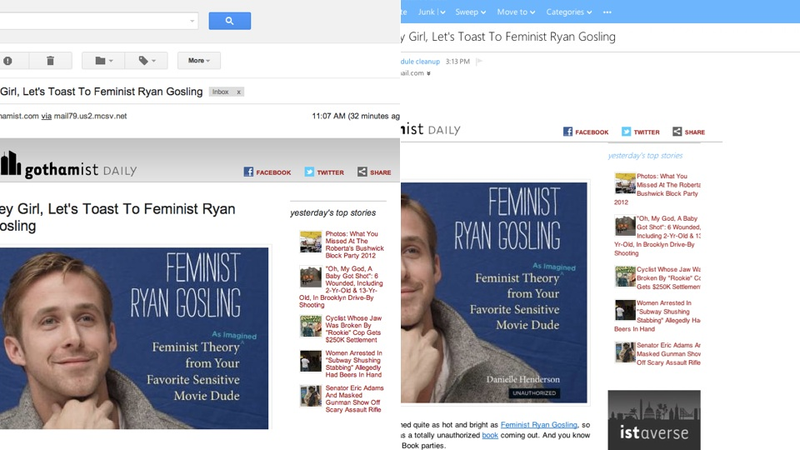Open the More dropdown button in Gmail
The height and width of the screenshot is (450, 800).
click(199, 61)
